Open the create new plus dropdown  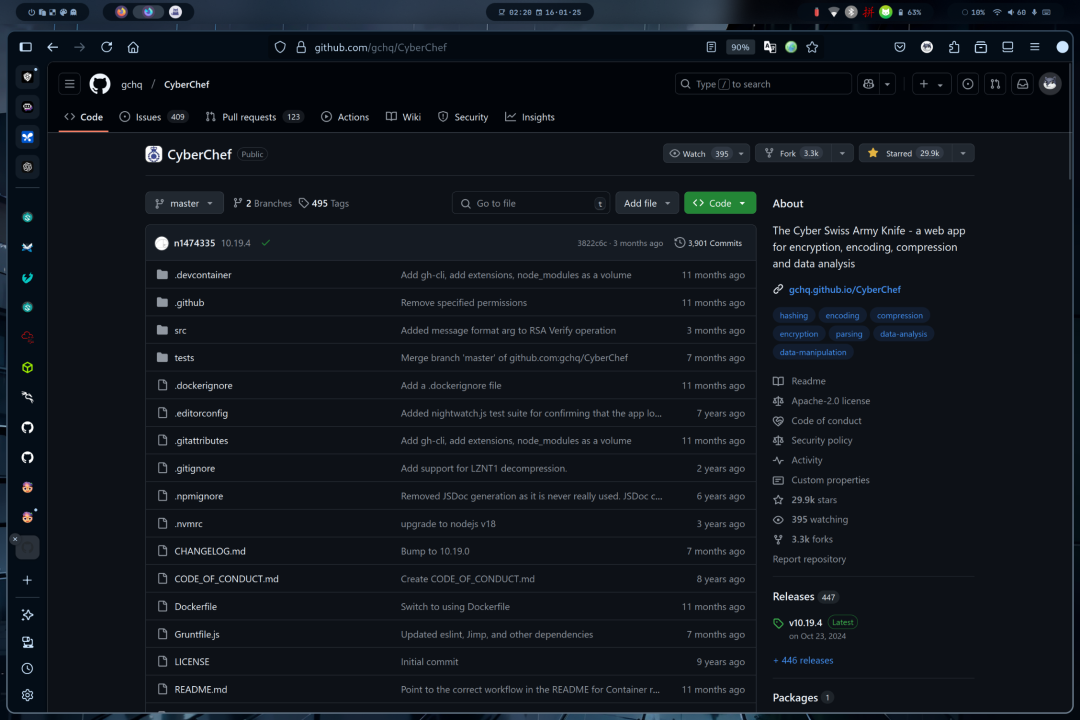[x=931, y=84]
